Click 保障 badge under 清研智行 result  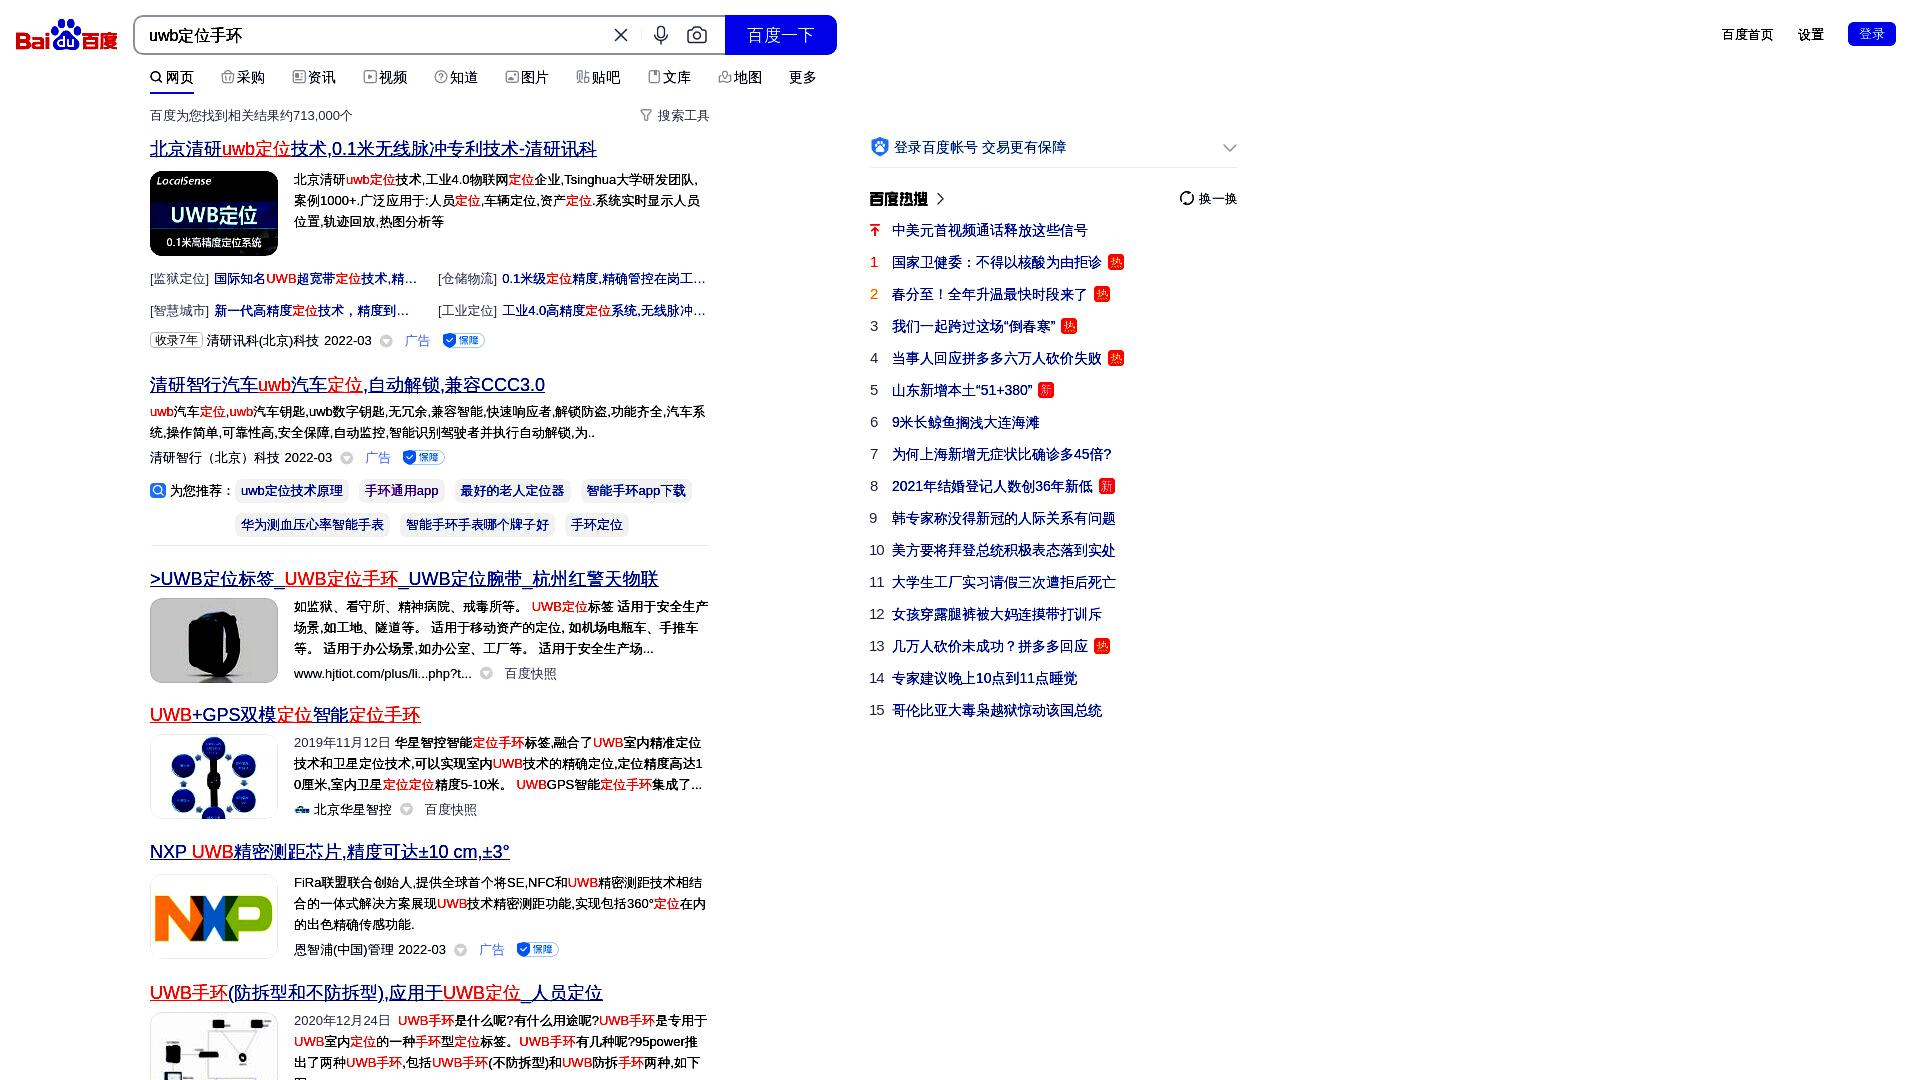[423, 458]
